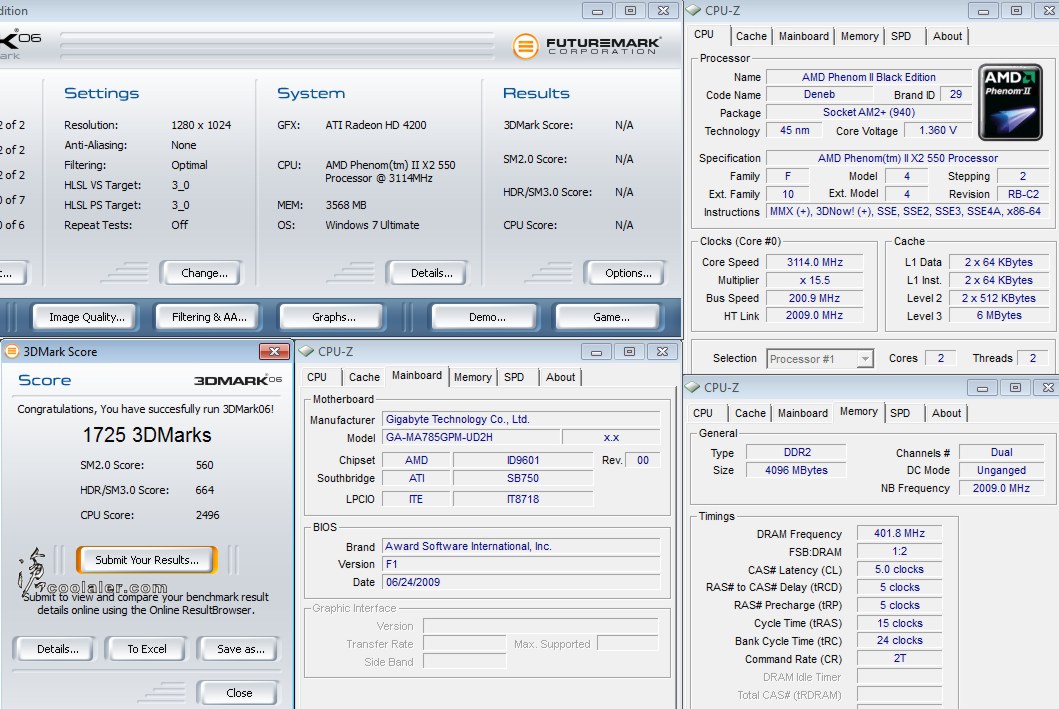
Task: Launch the Demo... button
Action: [487, 317]
